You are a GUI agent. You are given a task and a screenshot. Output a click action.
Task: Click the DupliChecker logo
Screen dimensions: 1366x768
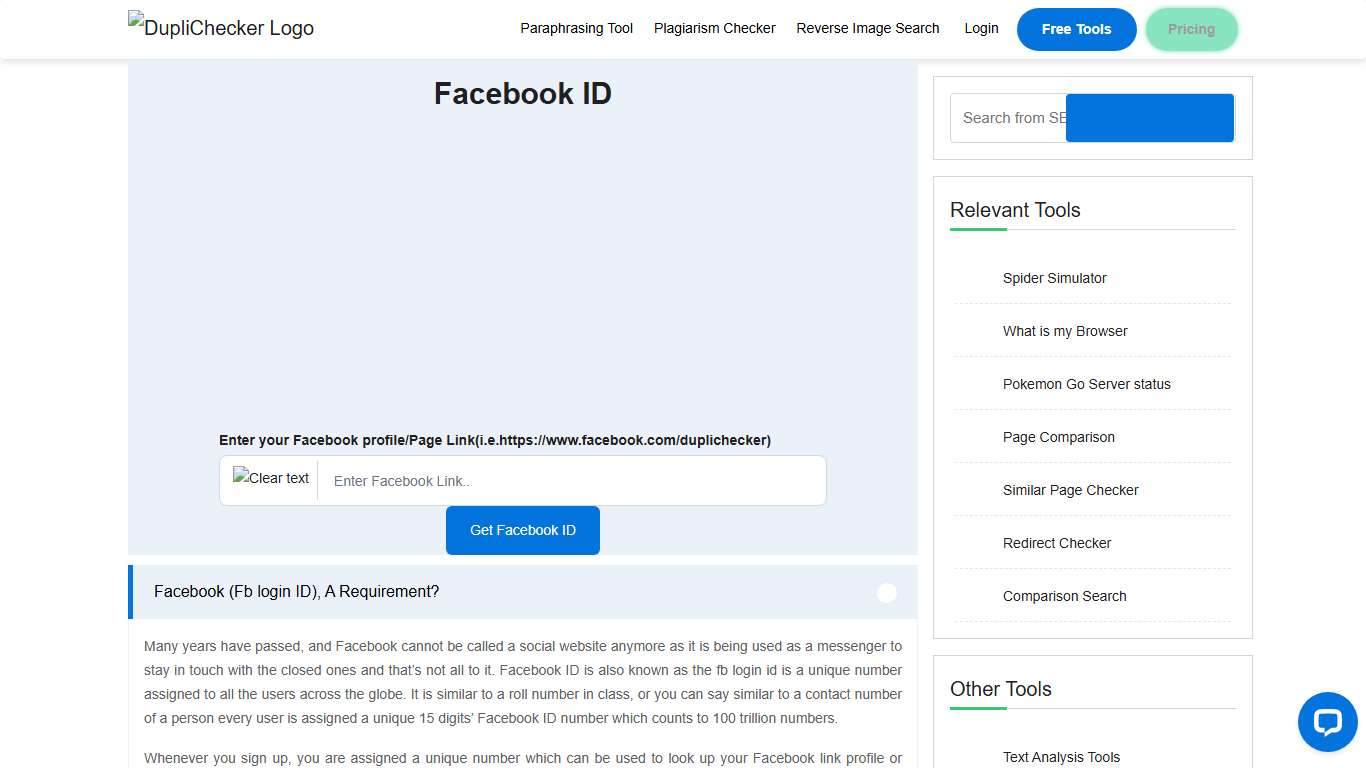click(220, 27)
